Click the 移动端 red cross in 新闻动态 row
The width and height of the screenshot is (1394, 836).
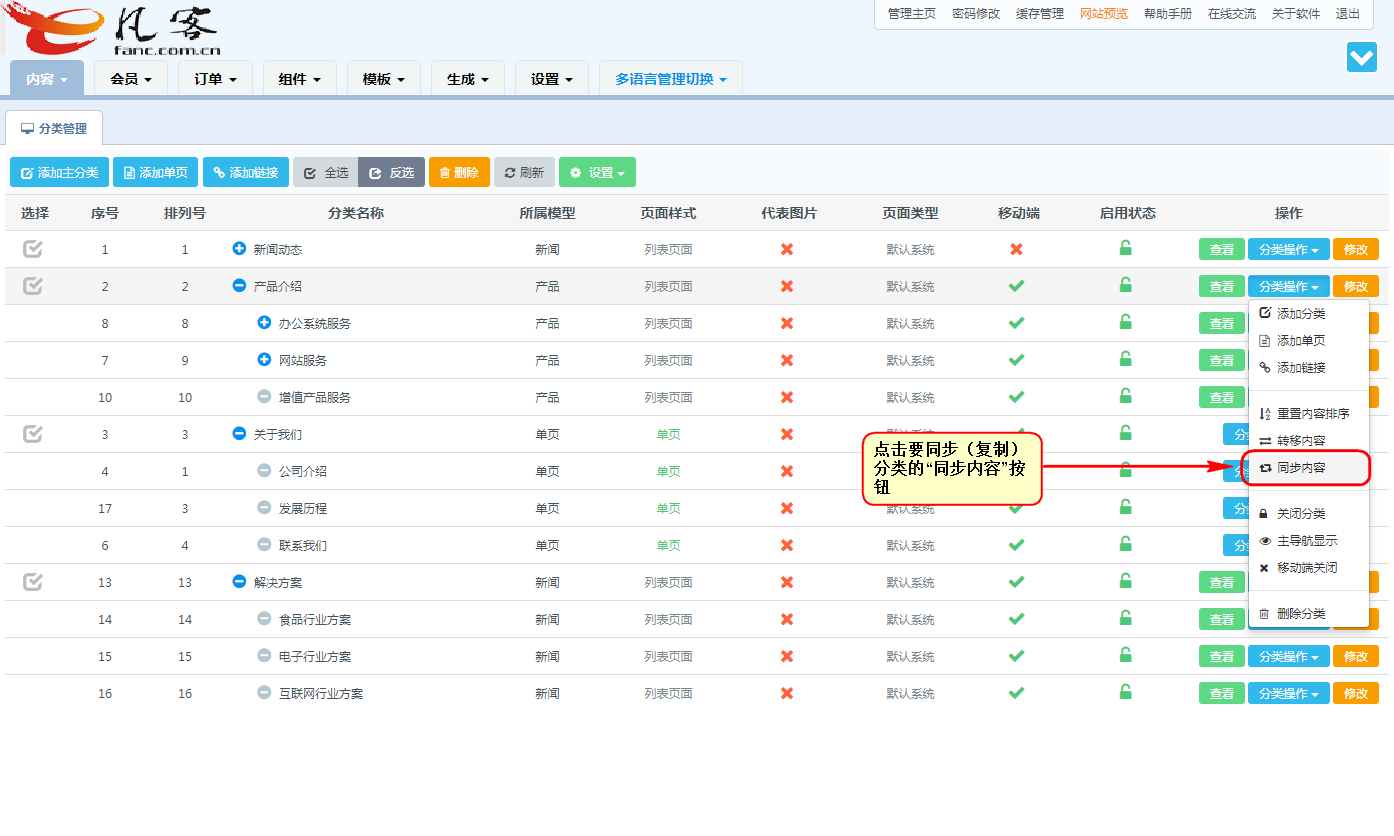click(1016, 249)
